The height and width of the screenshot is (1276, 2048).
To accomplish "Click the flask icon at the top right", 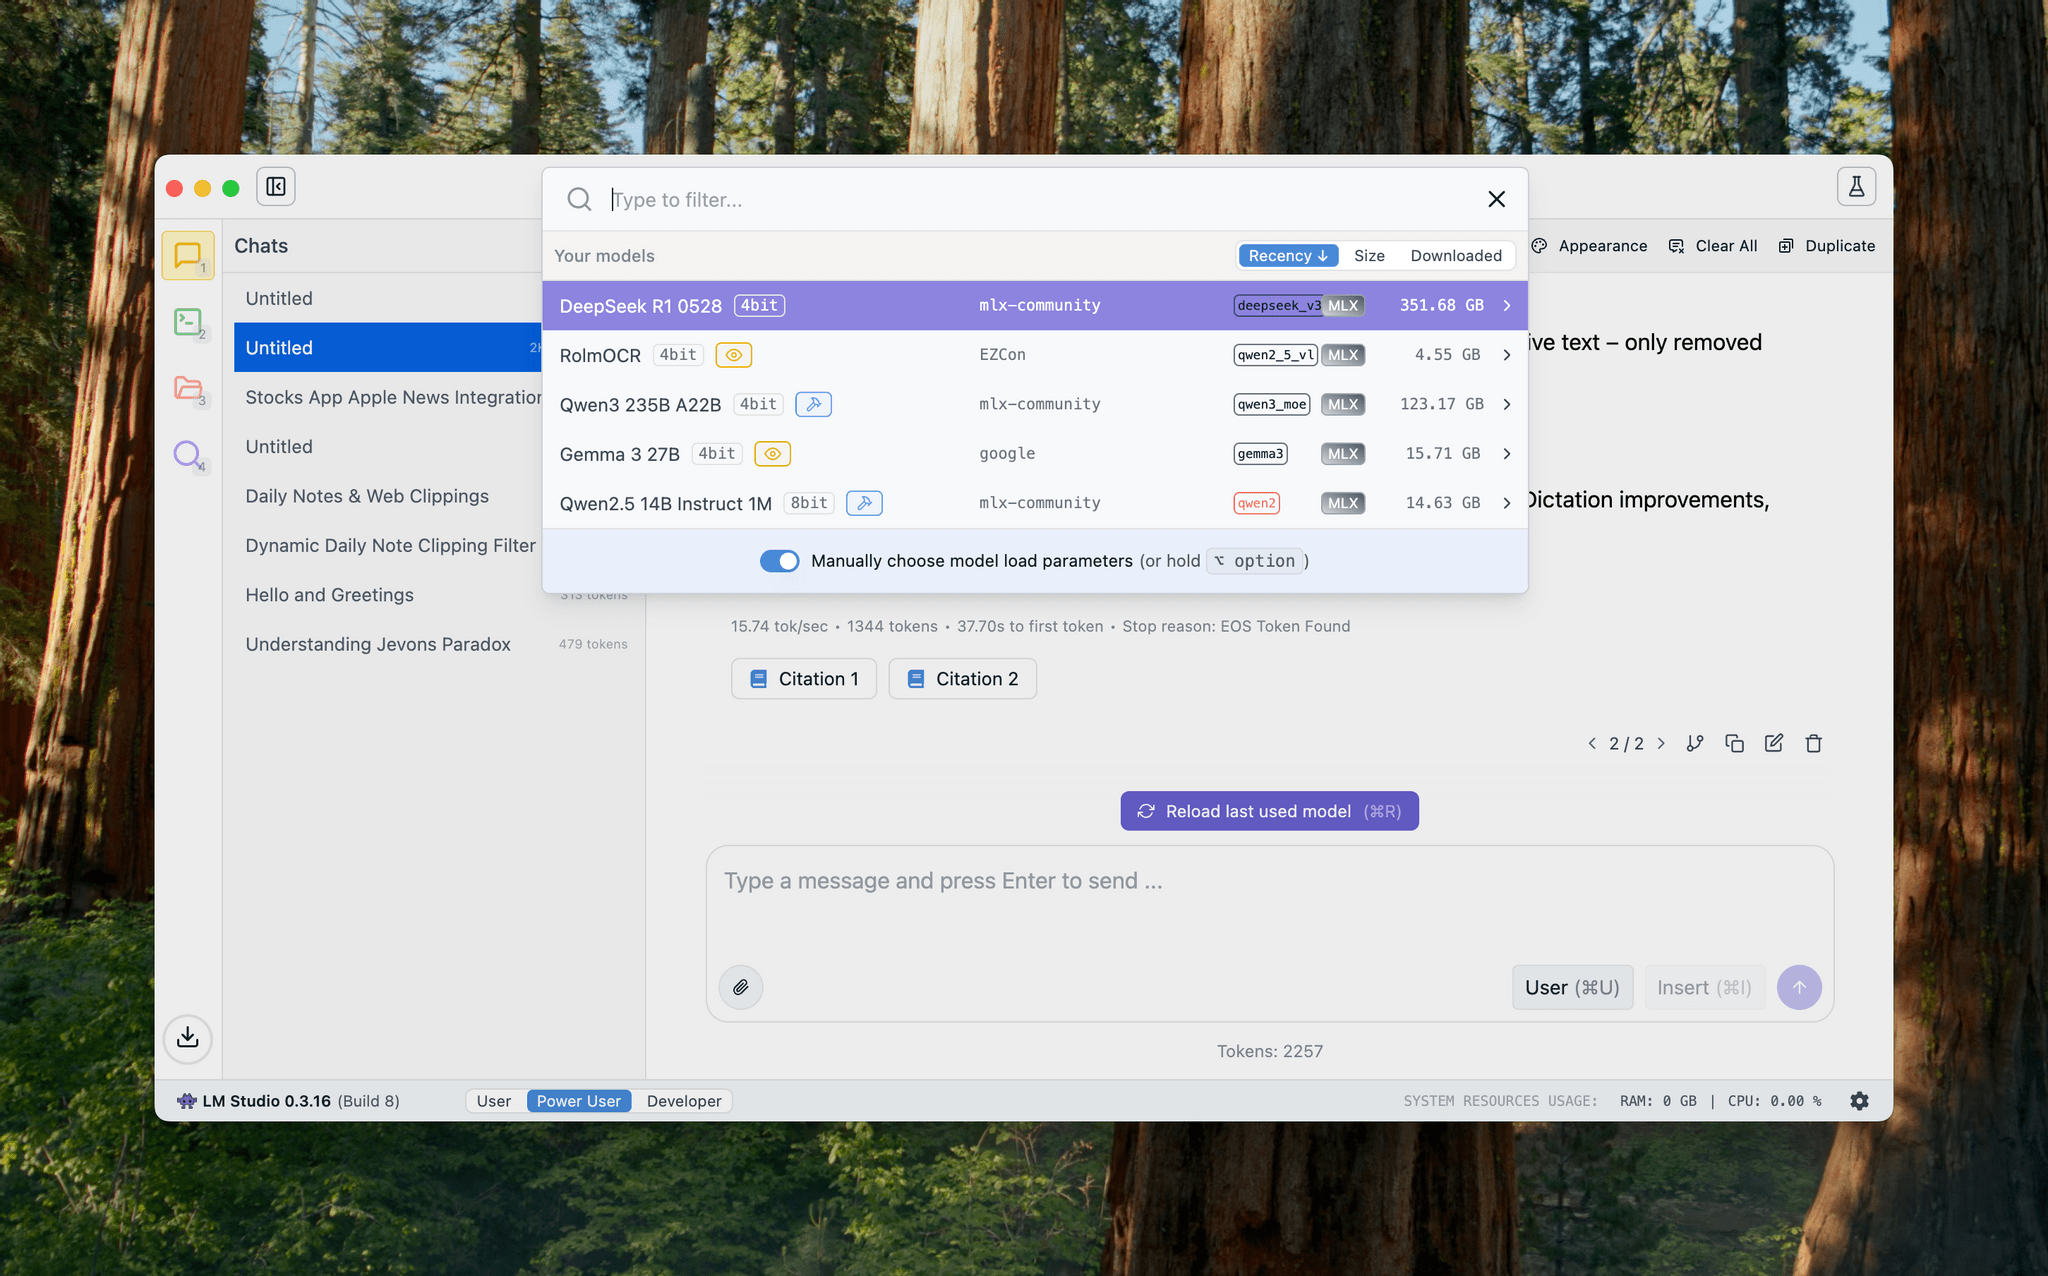I will pos(1856,187).
